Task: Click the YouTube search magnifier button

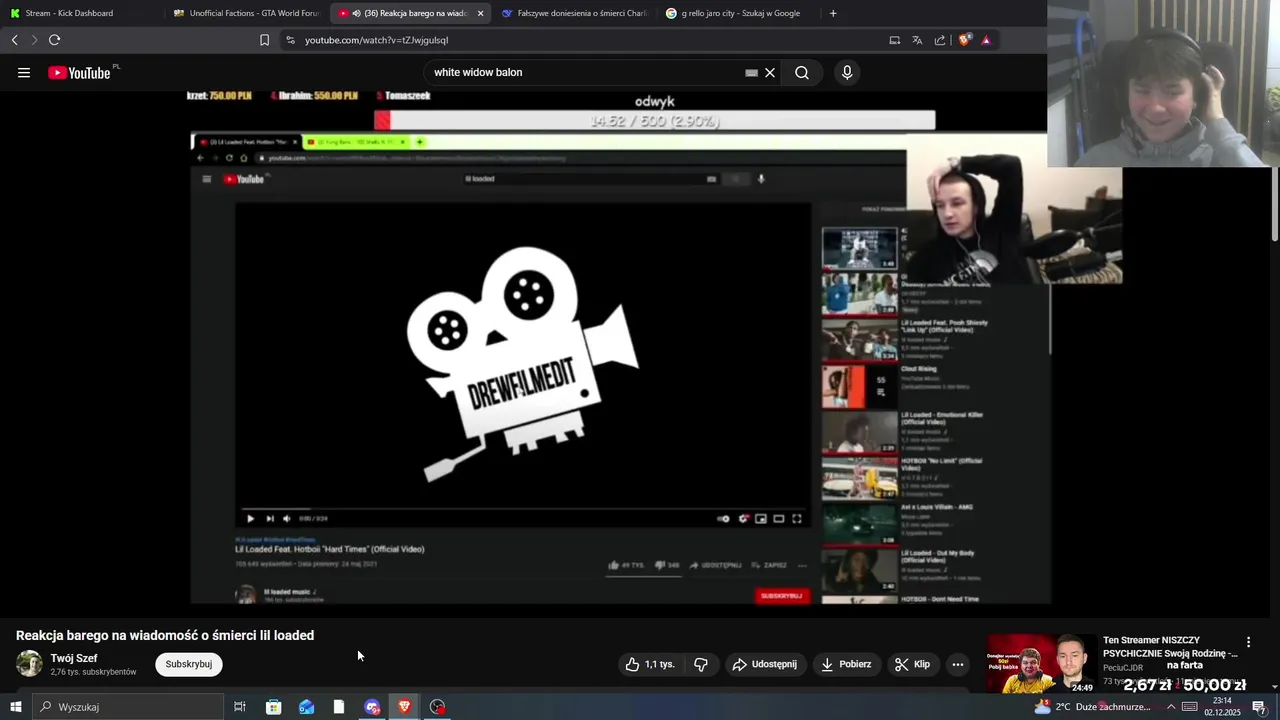Action: [802, 73]
